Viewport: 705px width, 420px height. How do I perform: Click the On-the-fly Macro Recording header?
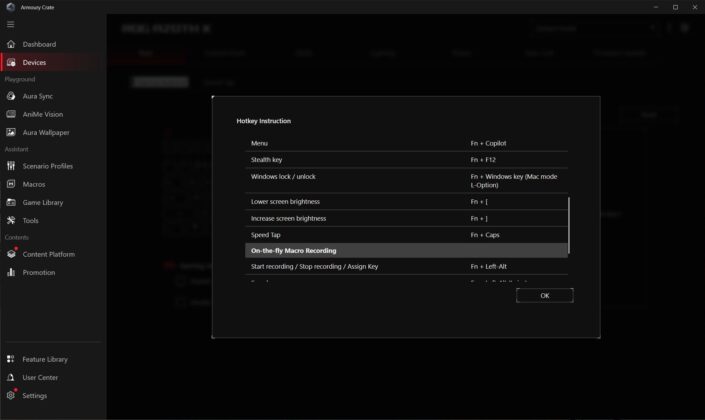[406, 250]
